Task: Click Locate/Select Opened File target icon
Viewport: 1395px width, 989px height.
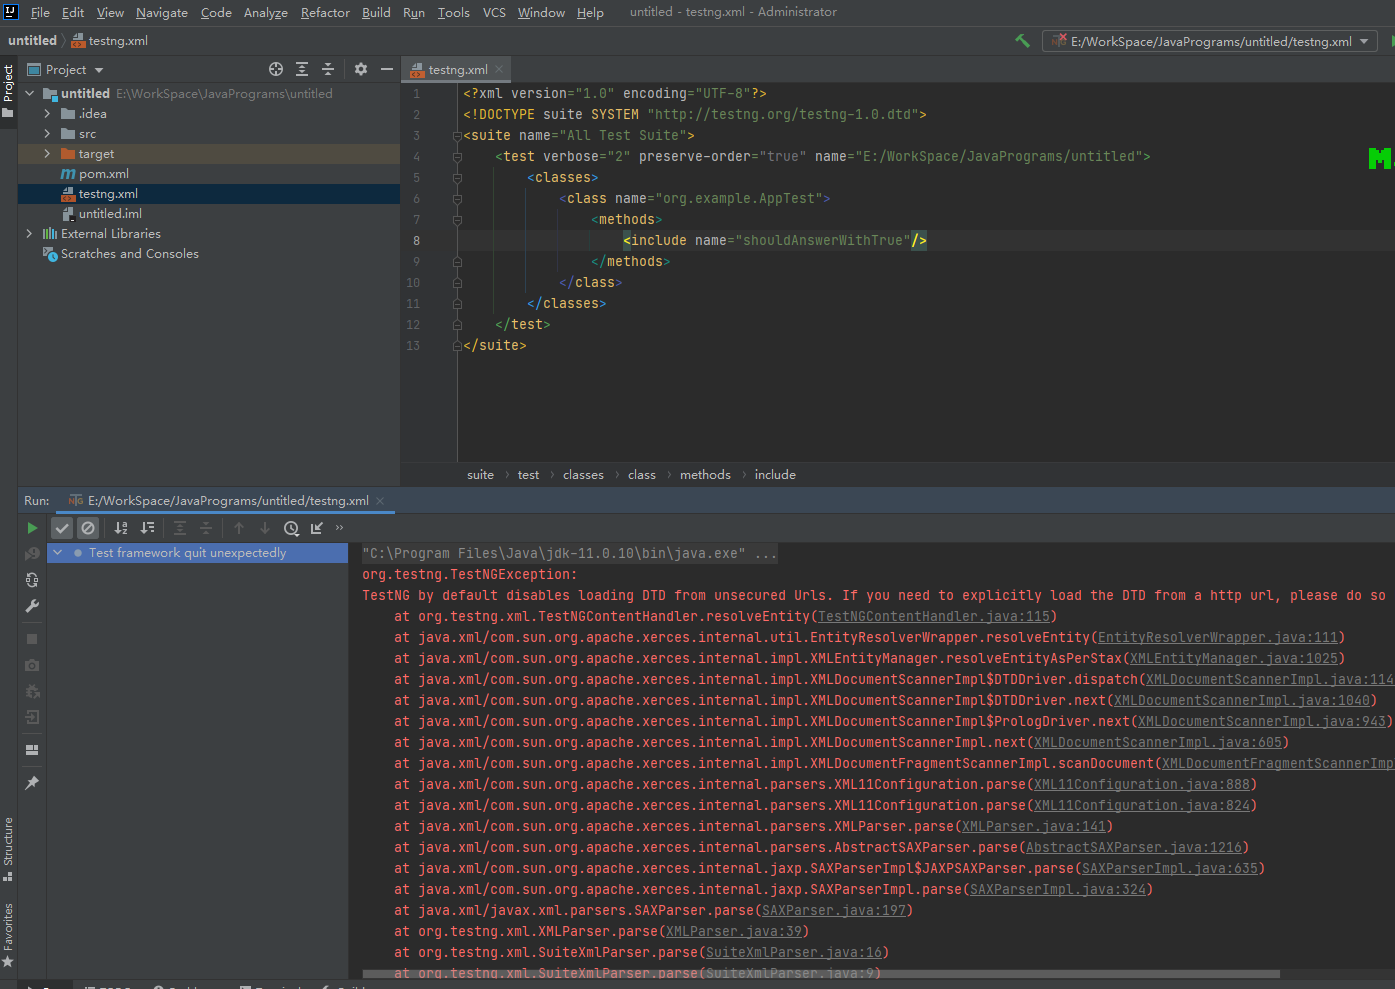Action: pyautogui.click(x=276, y=69)
